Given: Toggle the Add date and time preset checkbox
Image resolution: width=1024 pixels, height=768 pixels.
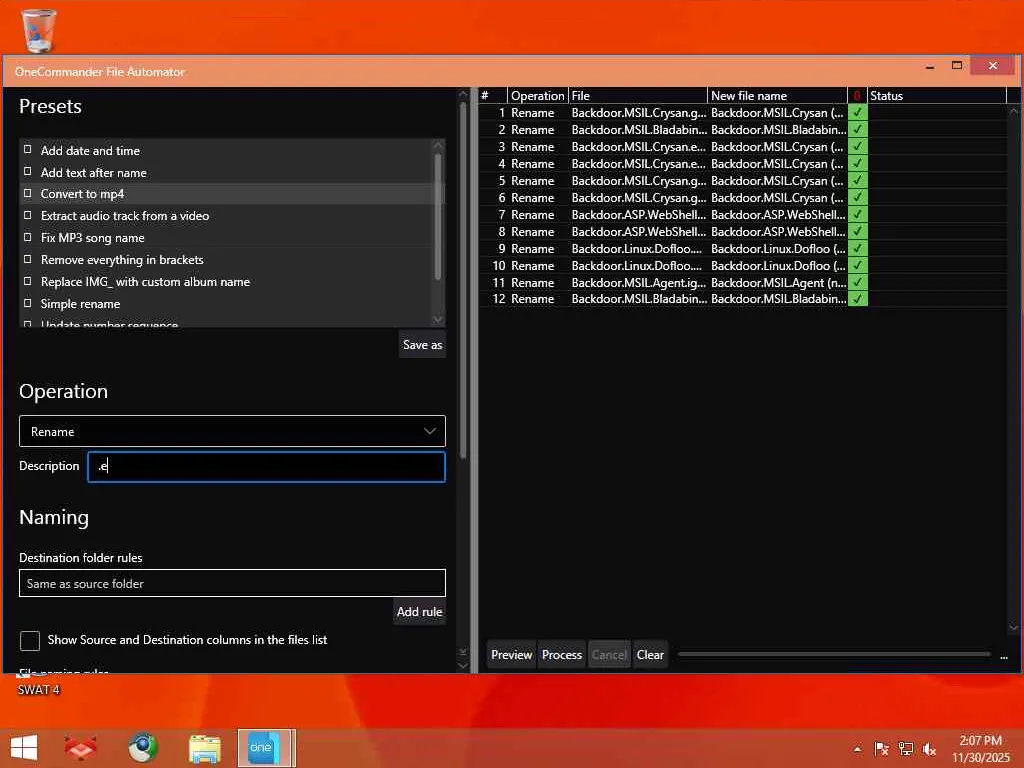Looking at the screenshot, I should pos(27,150).
